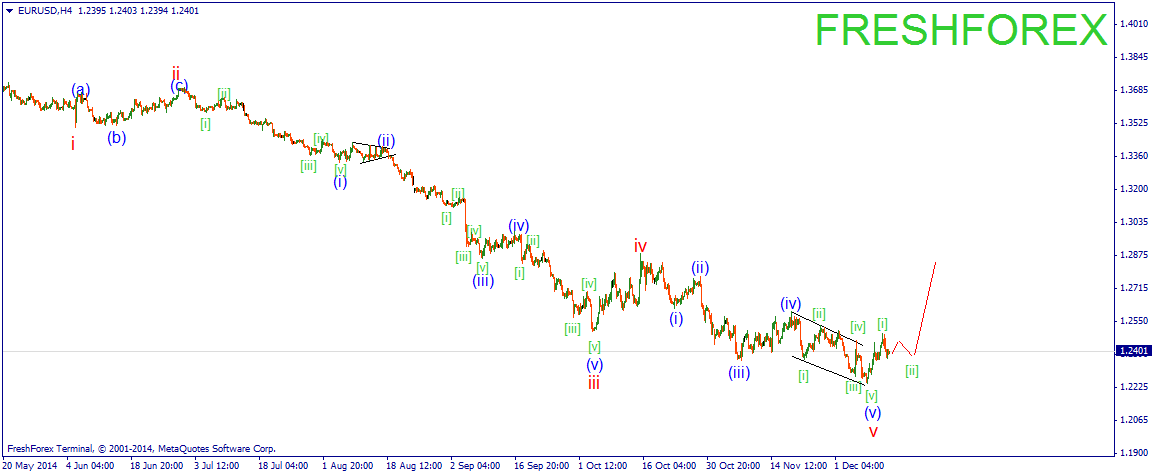Click the red wave iii label
Image resolution: width=1154 pixels, height=474 pixels.
(x=594, y=383)
